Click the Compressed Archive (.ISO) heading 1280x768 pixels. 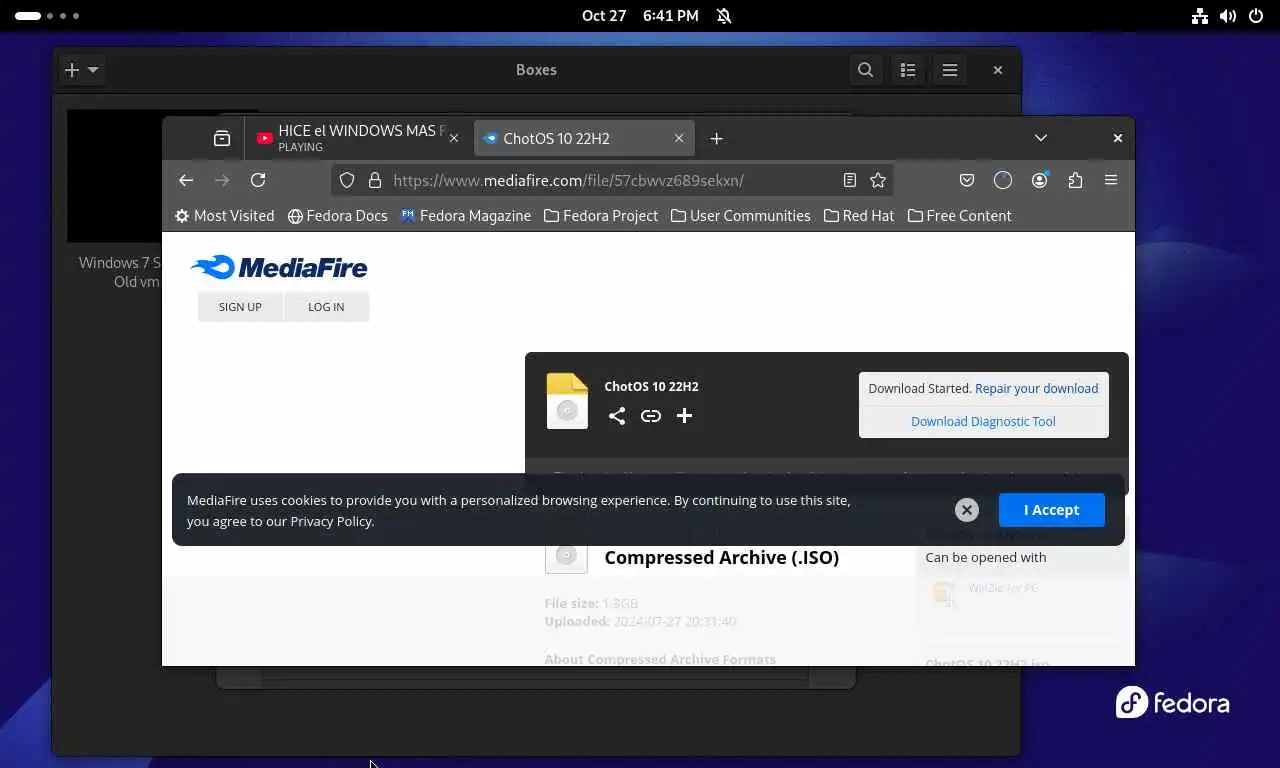coord(722,557)
